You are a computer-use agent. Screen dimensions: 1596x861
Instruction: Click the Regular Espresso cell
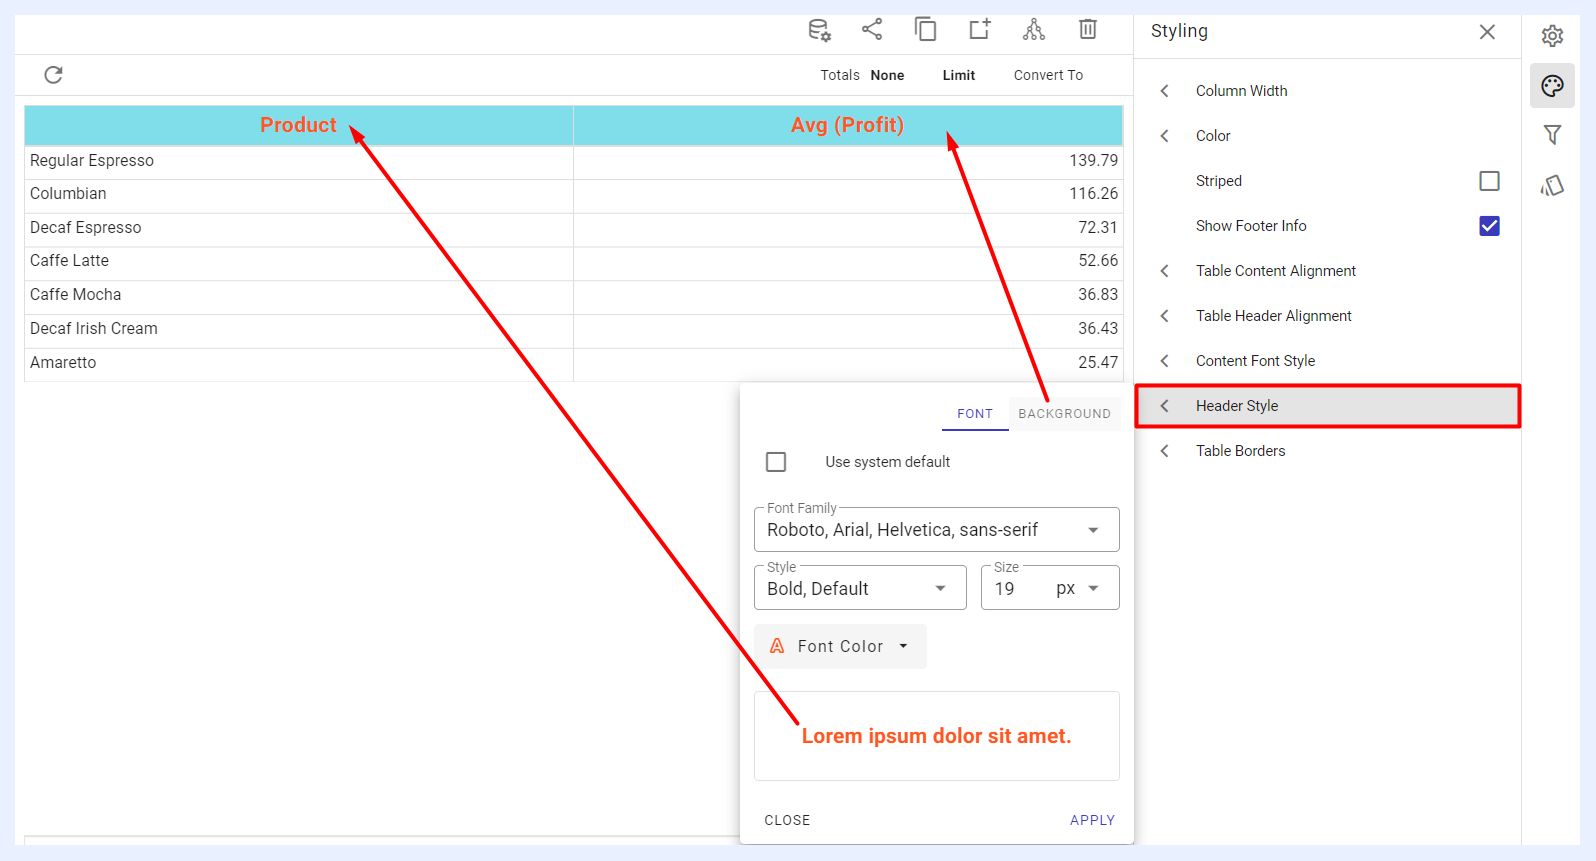299,161
